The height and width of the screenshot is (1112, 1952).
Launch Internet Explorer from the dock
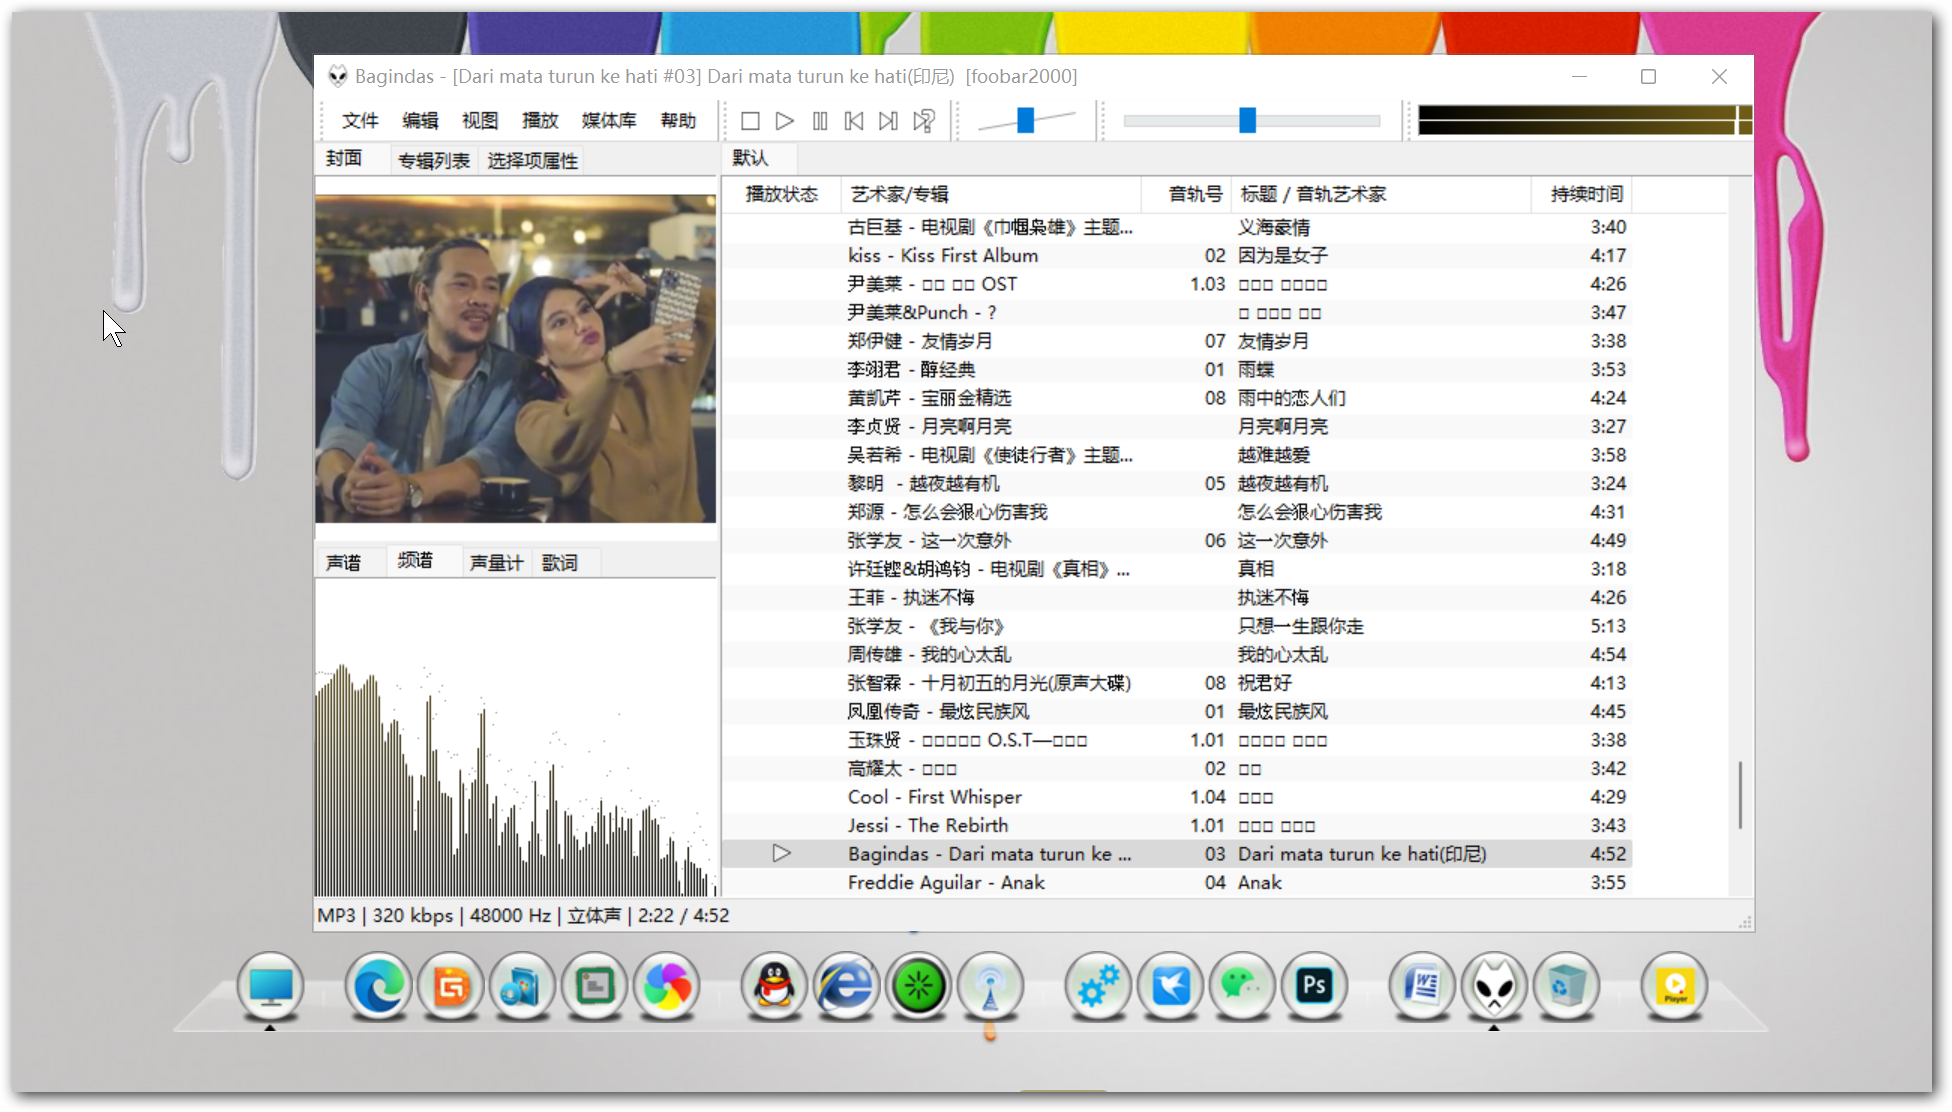pyautogui.click(x=846, y=986)
